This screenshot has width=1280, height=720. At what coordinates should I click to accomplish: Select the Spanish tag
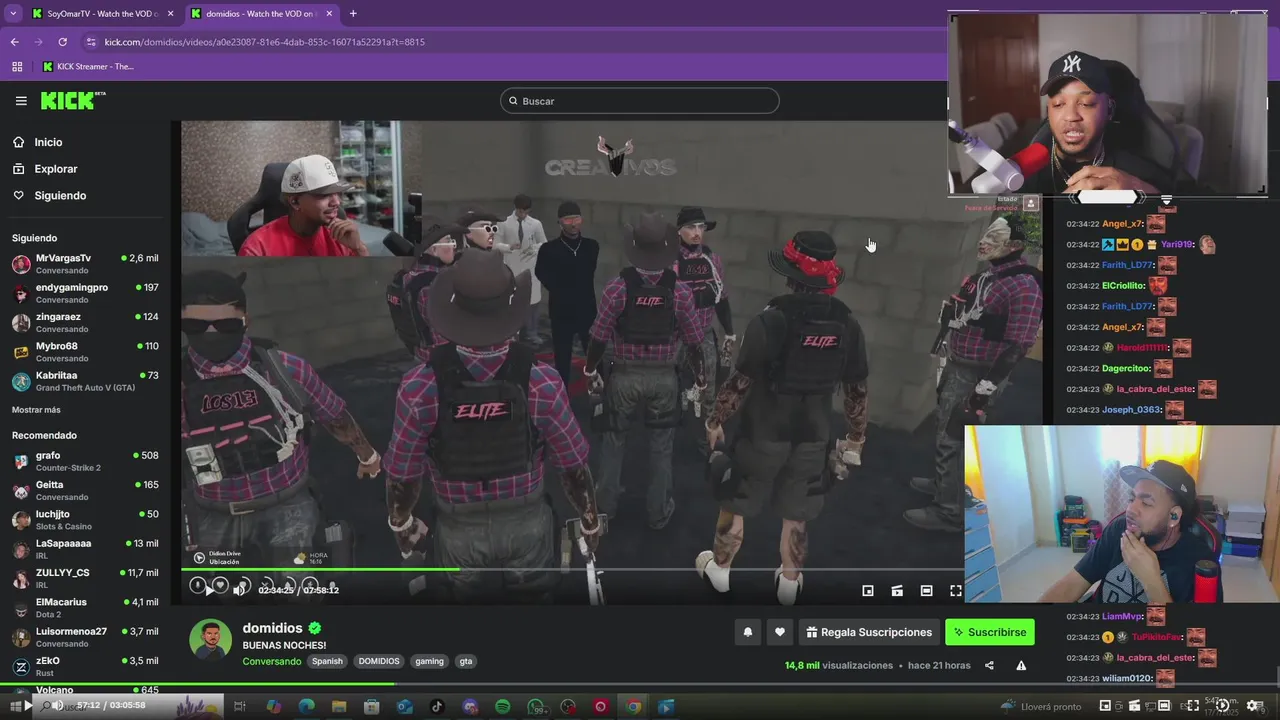(x=327, y=661)
